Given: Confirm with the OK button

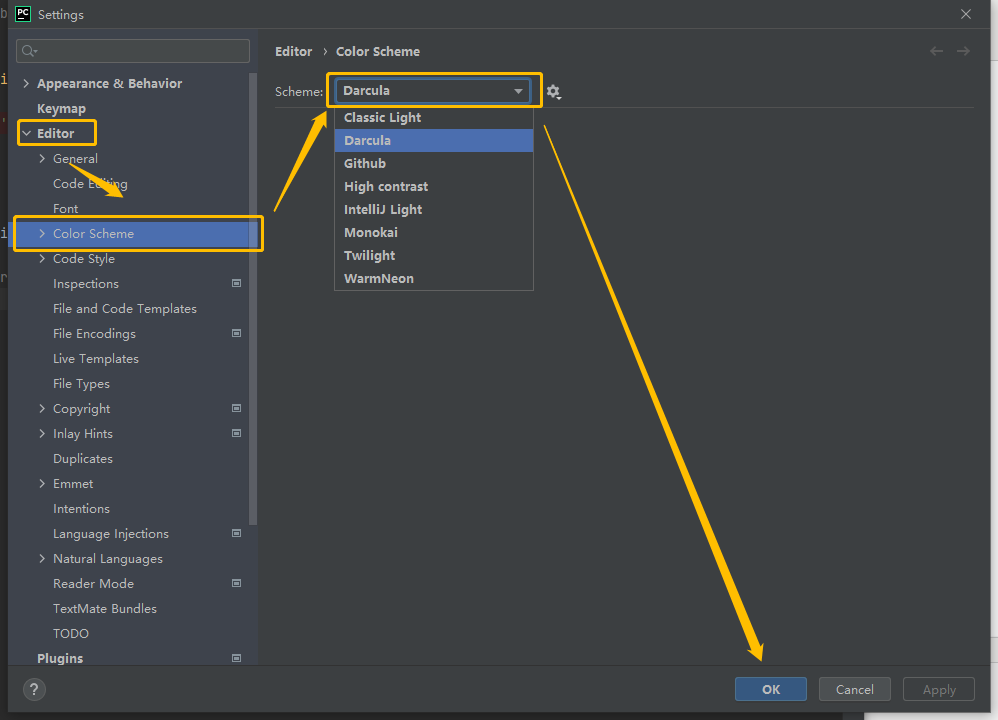Looking at the screenshot, I should pyautogui.click(x=771, y=689).
